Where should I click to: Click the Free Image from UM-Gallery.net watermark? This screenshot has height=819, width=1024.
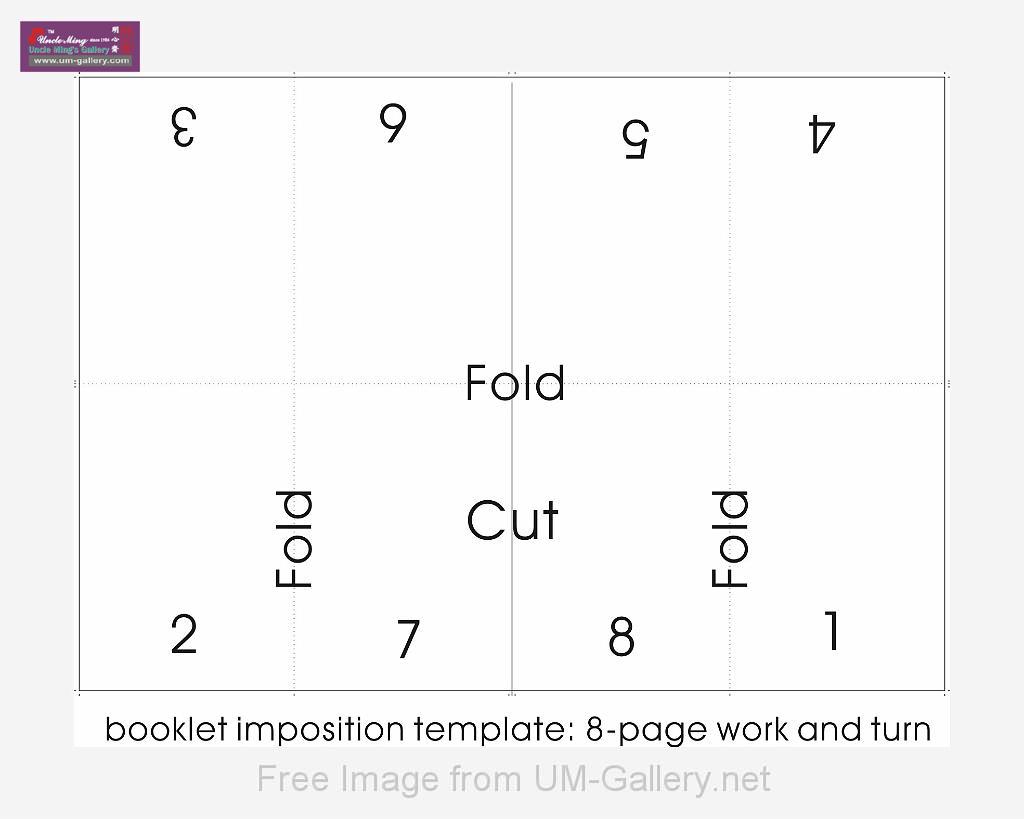[513, 778]
